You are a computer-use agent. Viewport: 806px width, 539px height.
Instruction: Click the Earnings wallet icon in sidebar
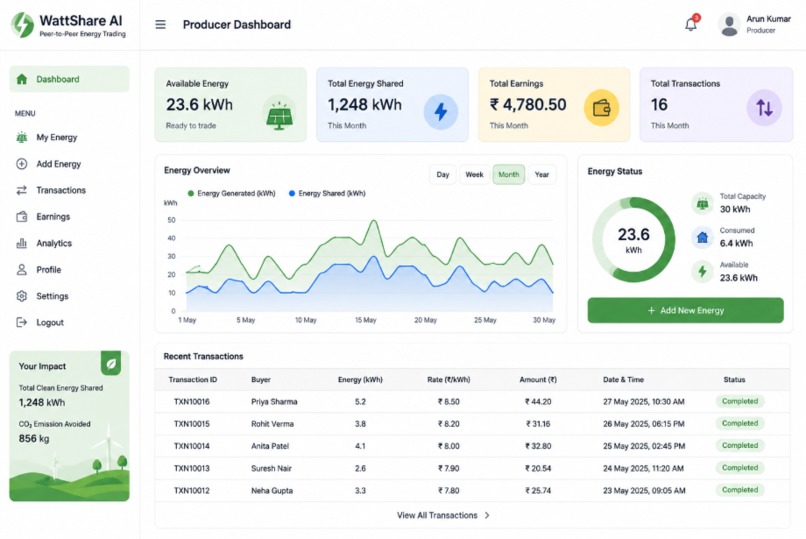click(x=22, y=217)
